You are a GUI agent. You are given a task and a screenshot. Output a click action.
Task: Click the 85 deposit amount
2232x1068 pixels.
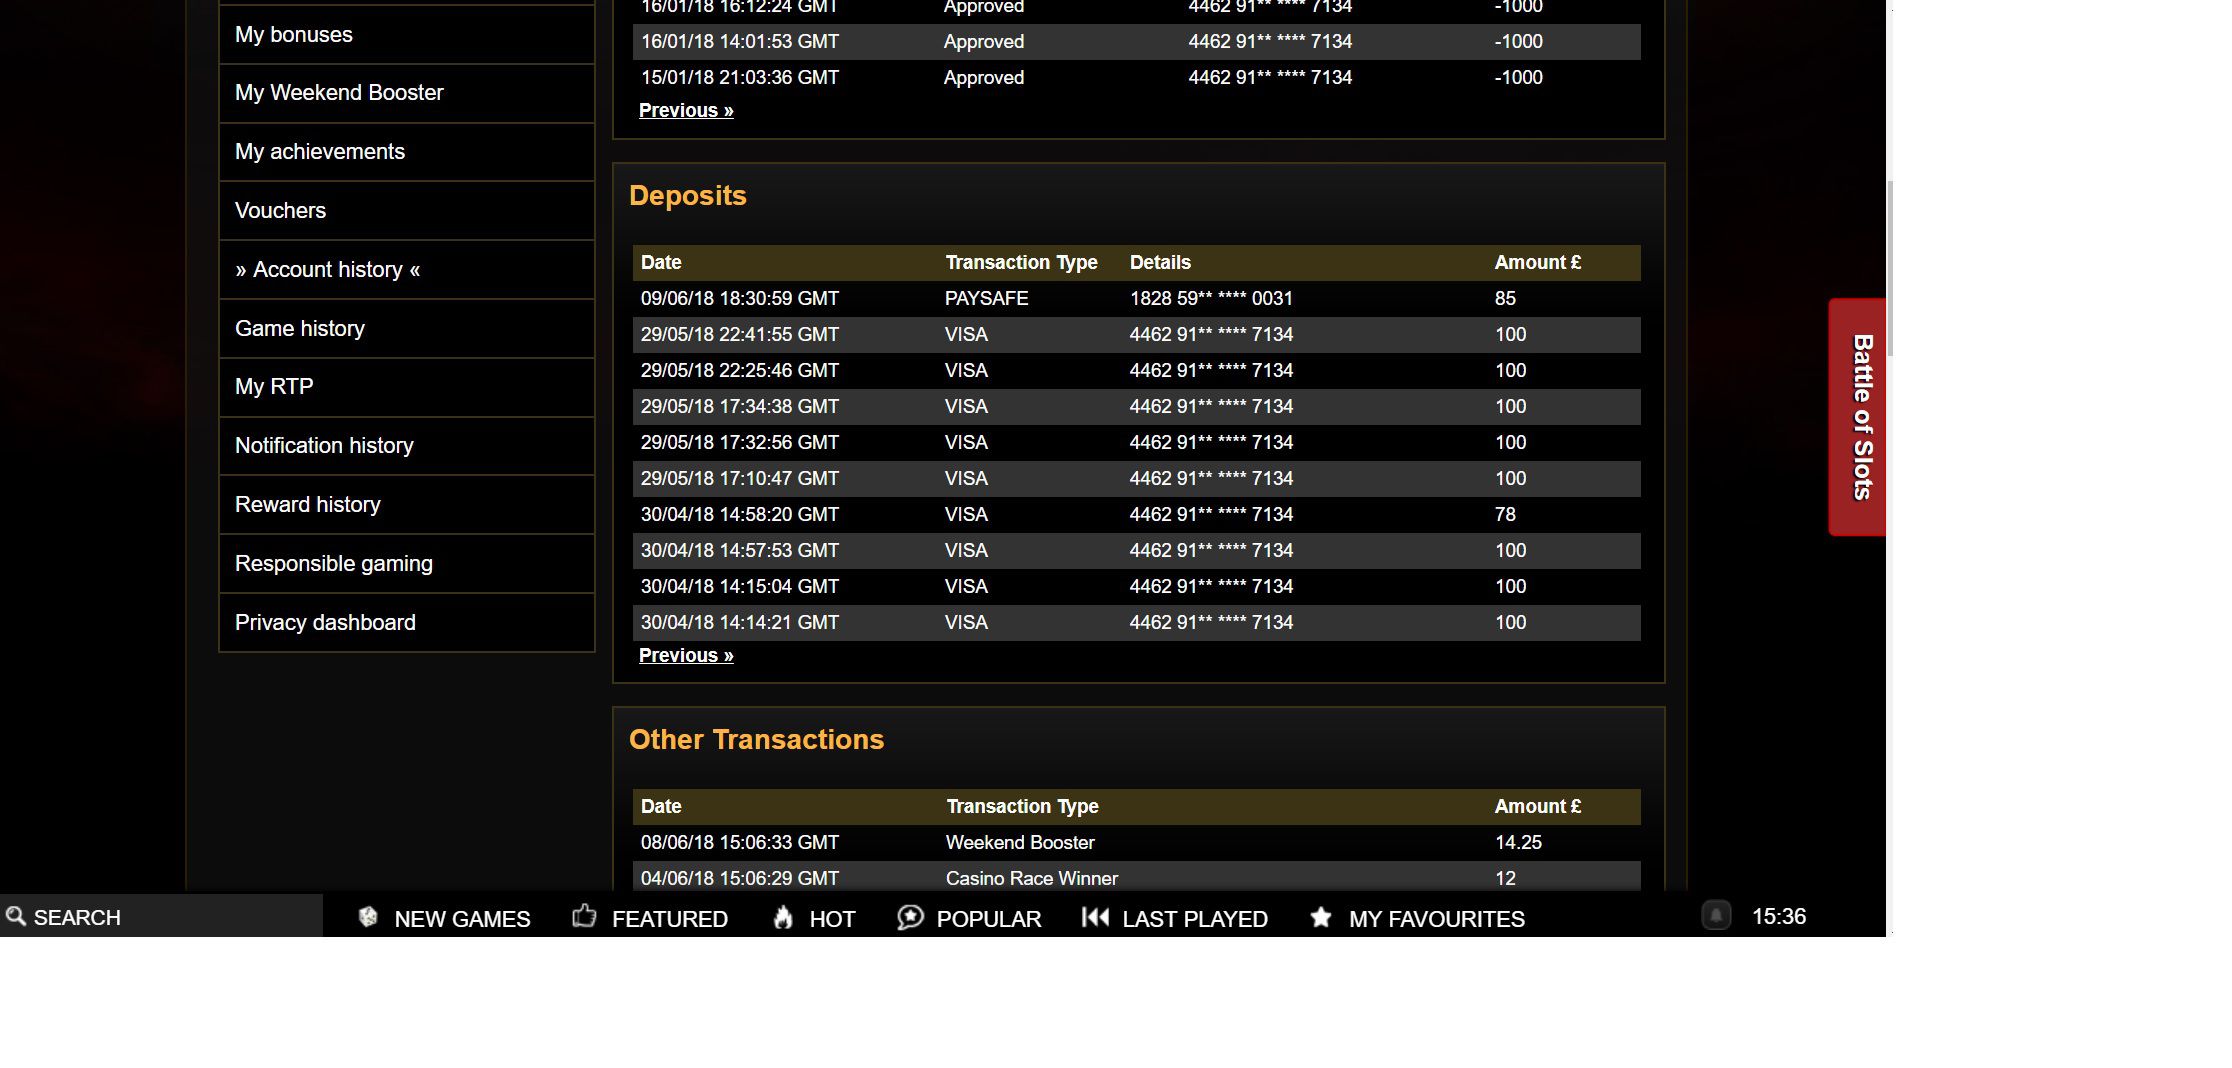(1506, 299)
